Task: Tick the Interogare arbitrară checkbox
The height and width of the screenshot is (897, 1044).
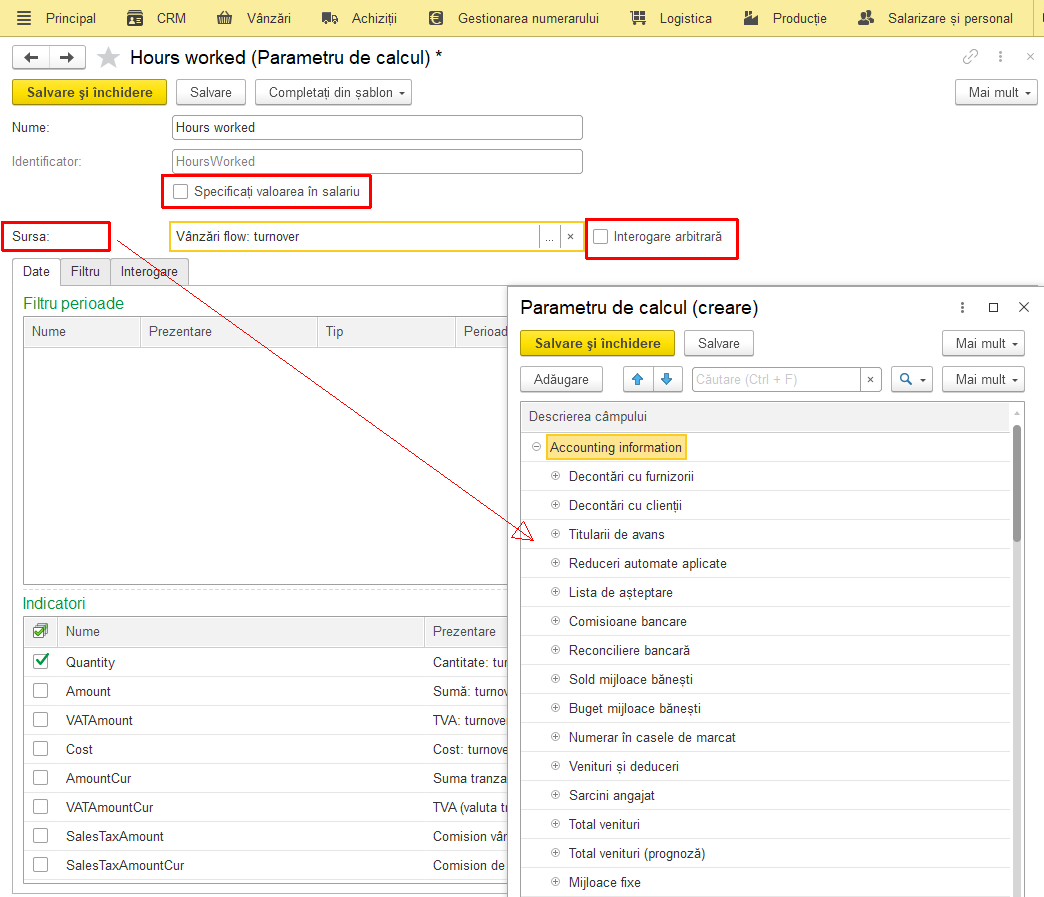Action: [x=601, y=236]
